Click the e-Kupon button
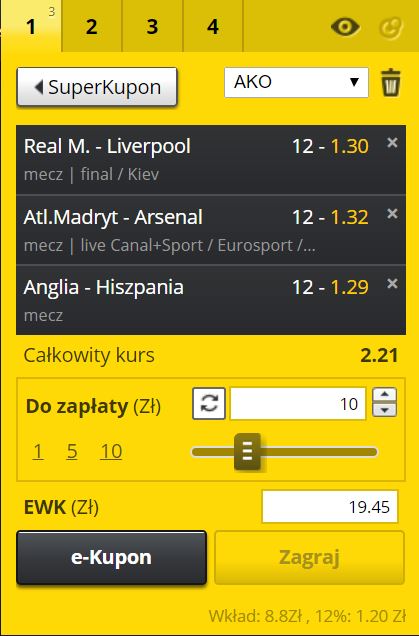419x636 pixels. [x=112, y=558]
